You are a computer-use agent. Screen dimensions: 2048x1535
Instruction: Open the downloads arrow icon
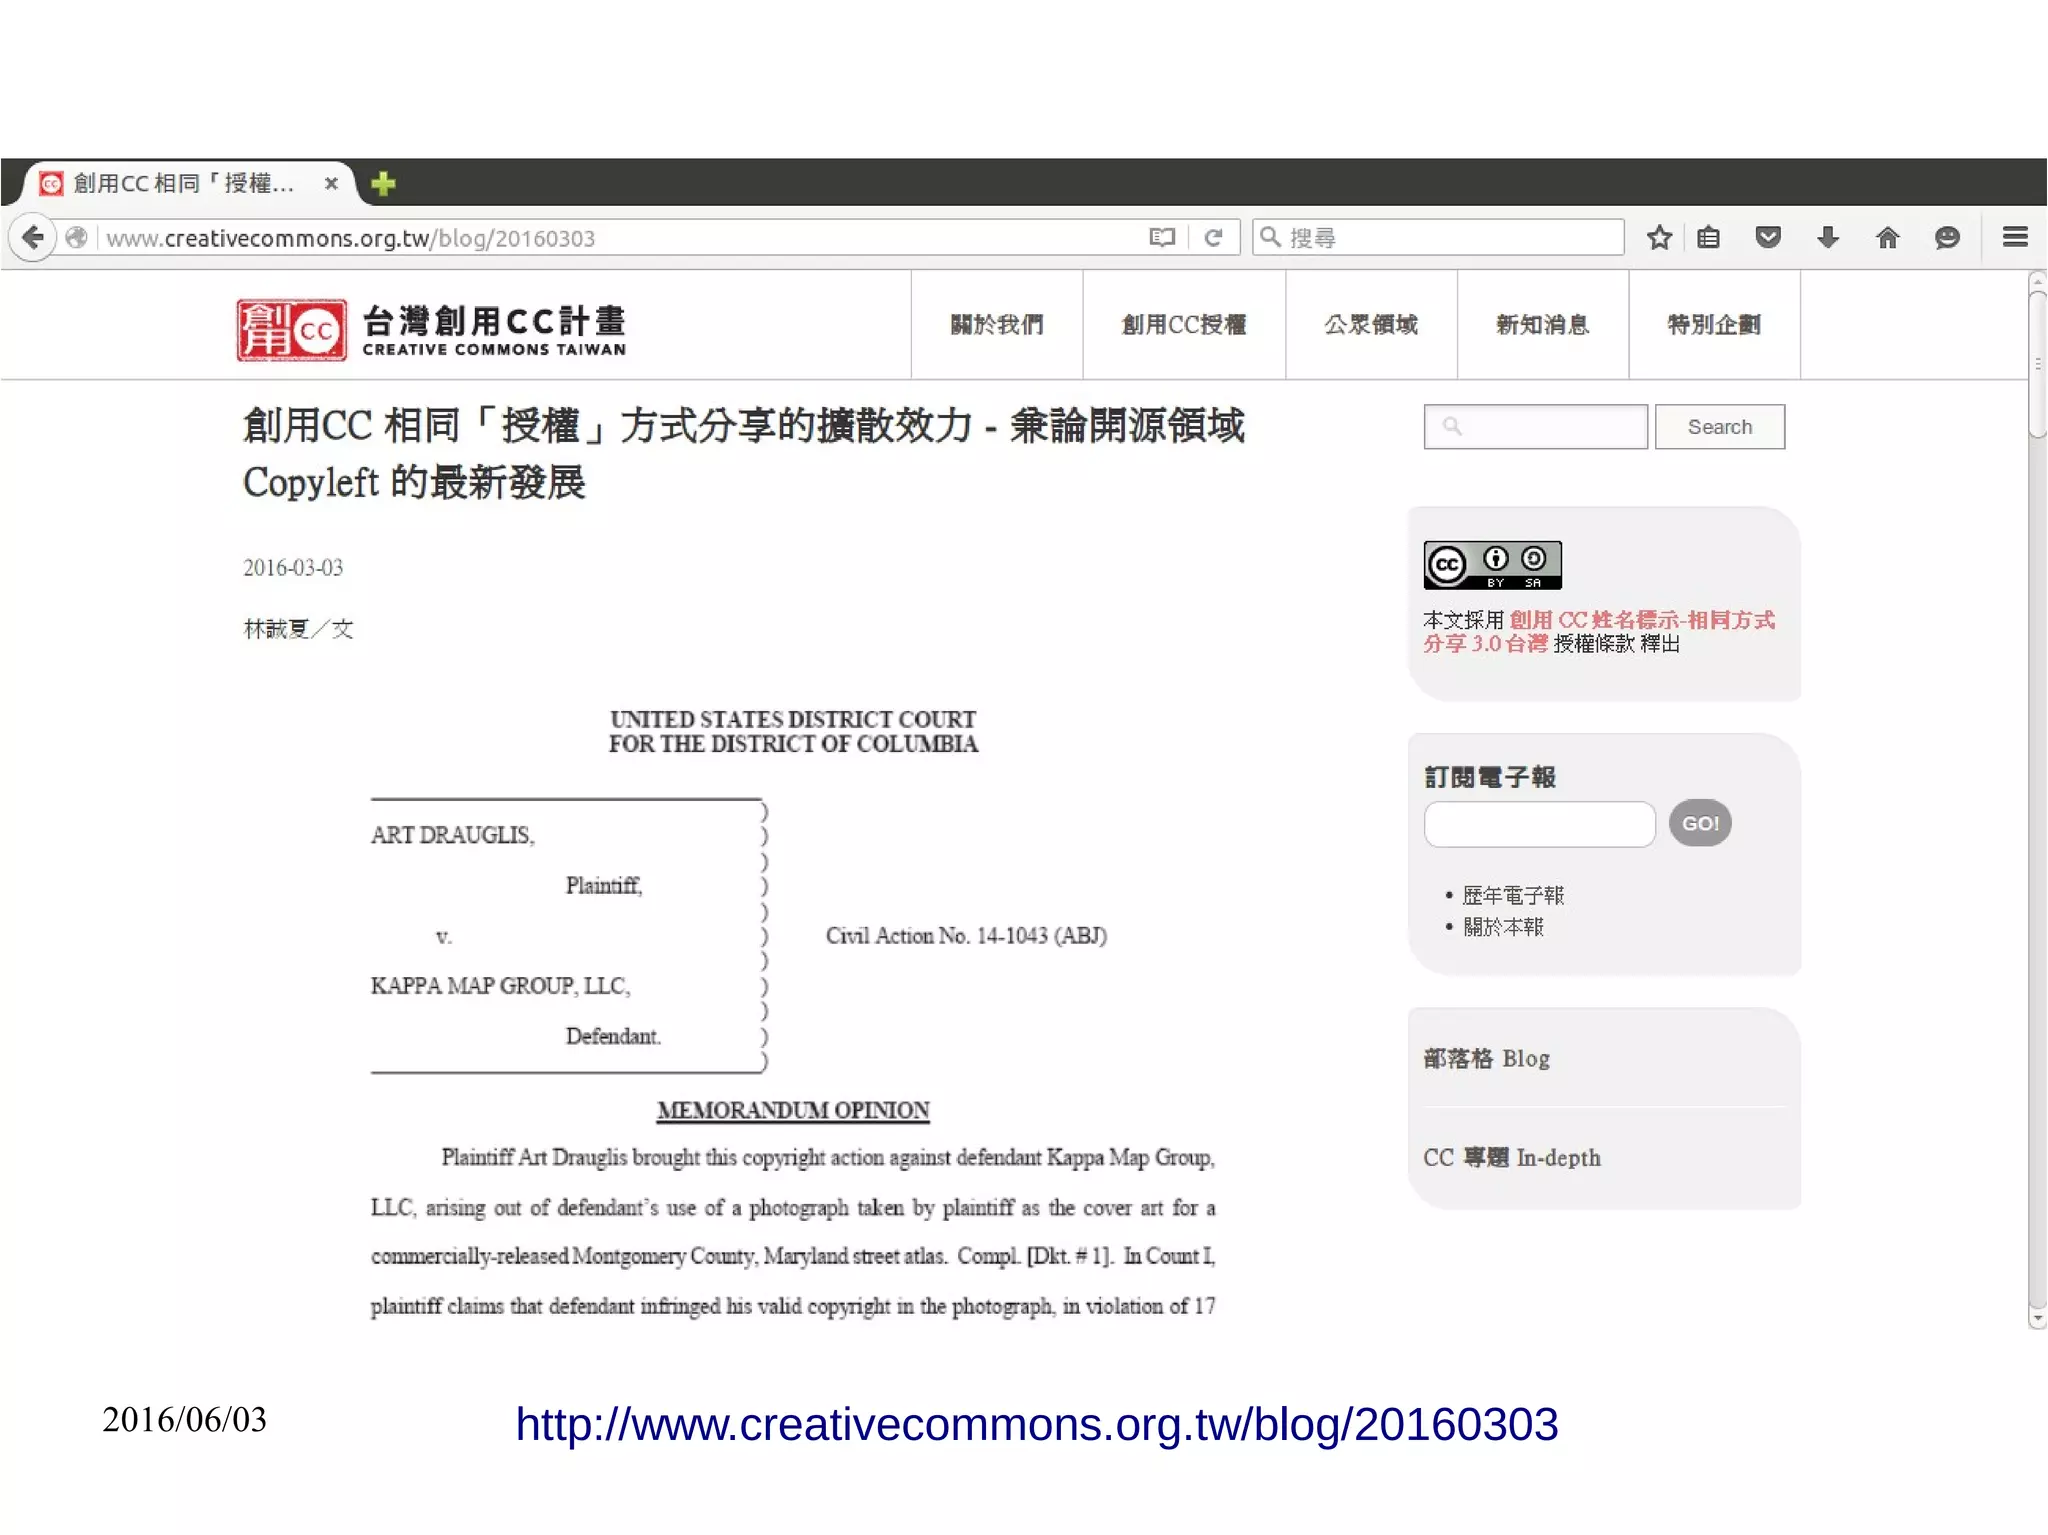point(1827,238)
